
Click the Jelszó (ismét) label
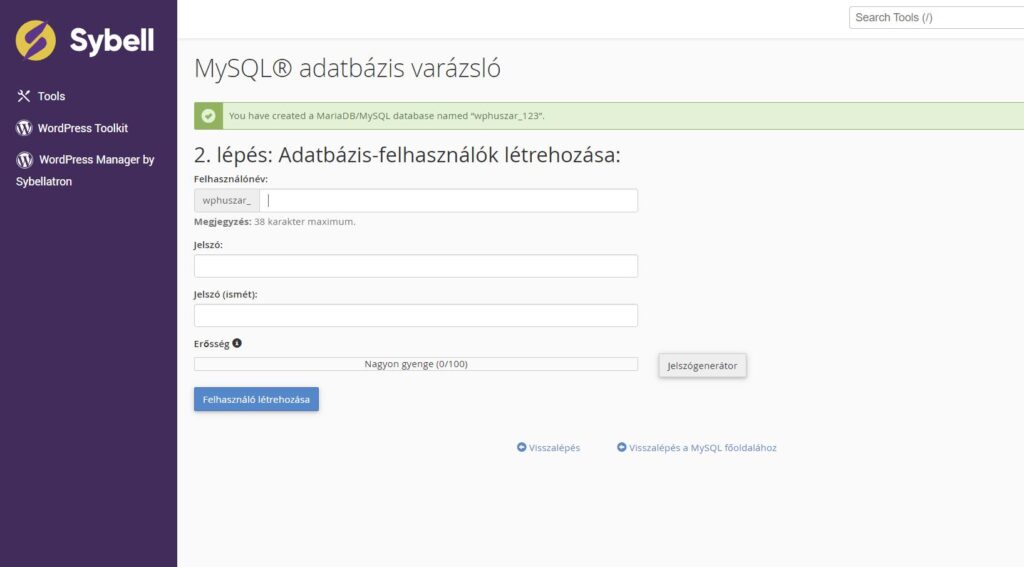(225, 294)
